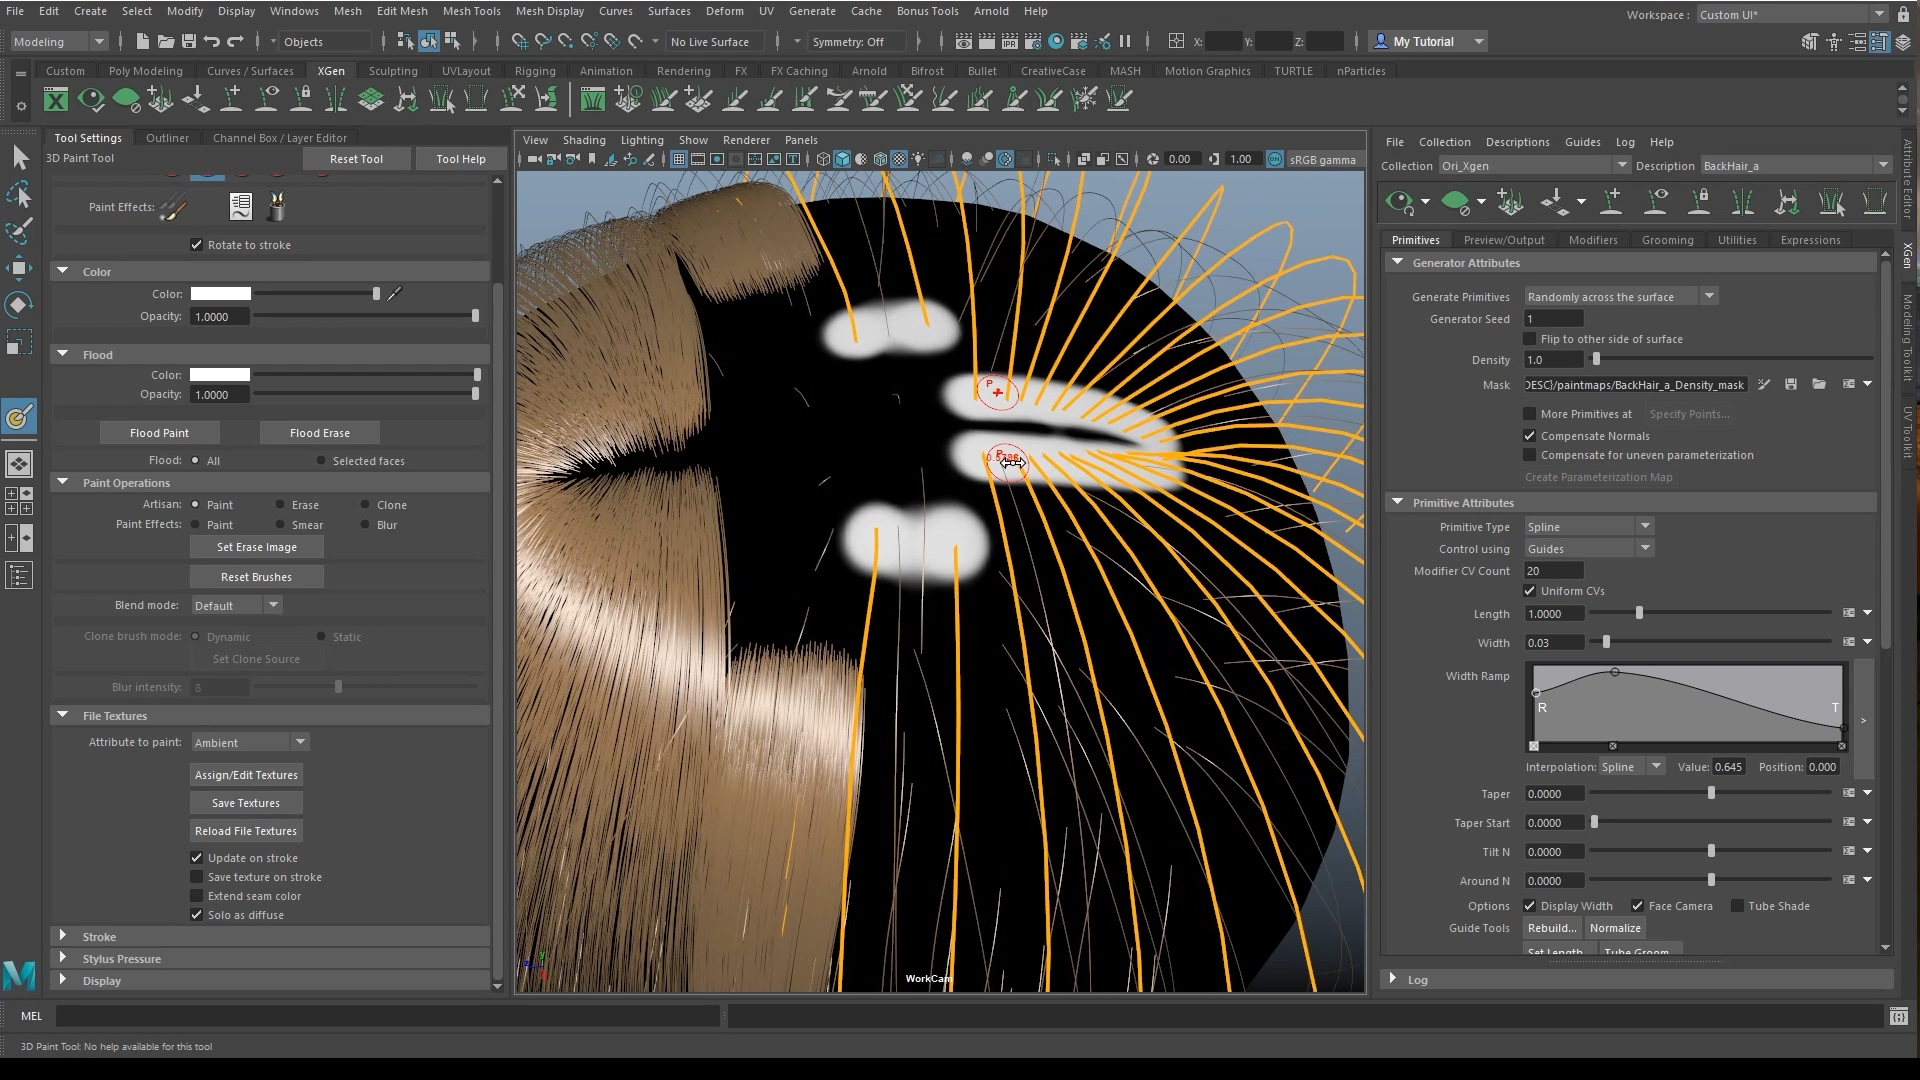This screenshot has width=1920, height=1080.
Task: Enable Save texture on stroke
Action: point(197,877)
